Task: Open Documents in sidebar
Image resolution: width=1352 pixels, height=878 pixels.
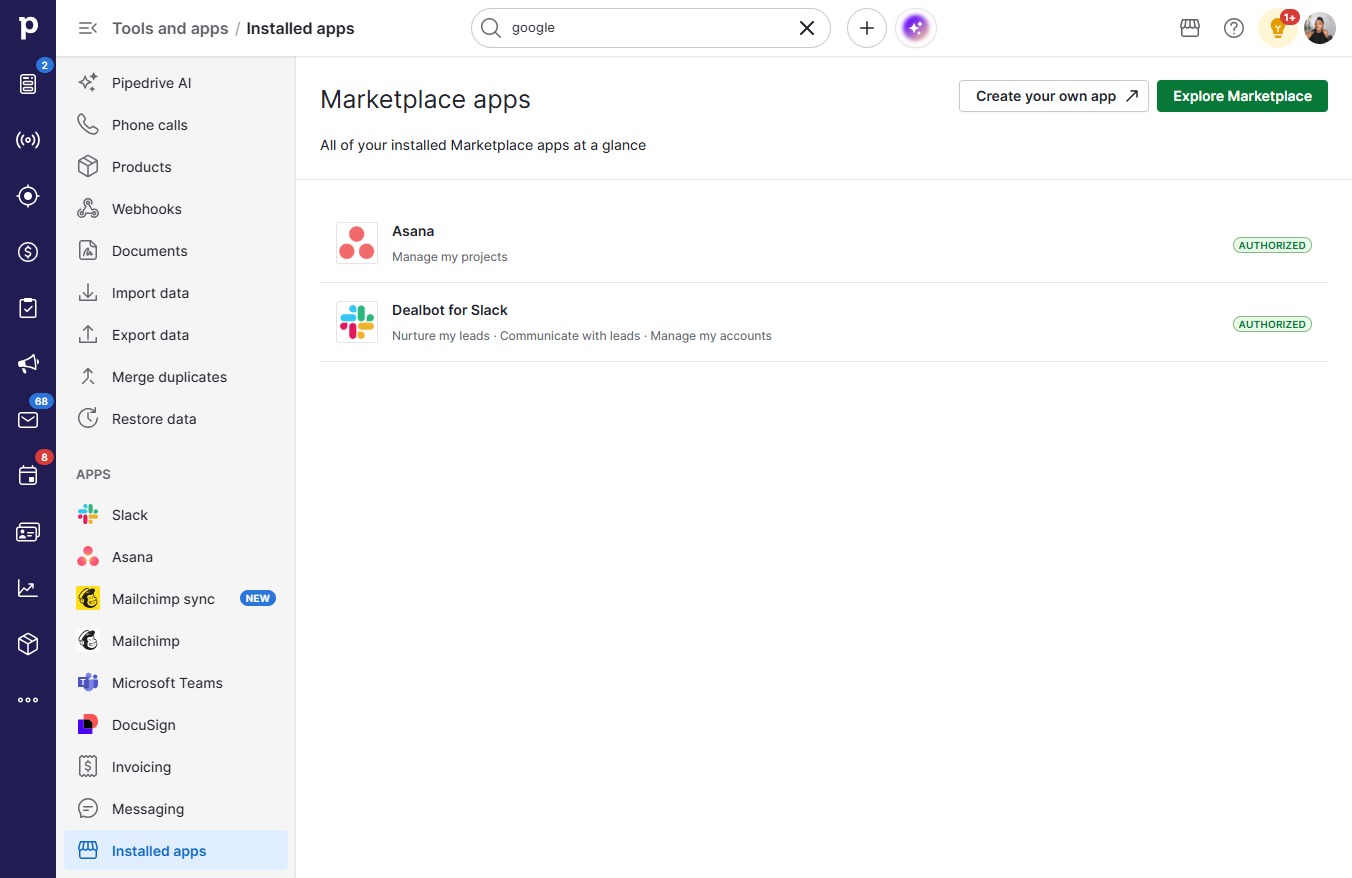Action: (176, 251)
